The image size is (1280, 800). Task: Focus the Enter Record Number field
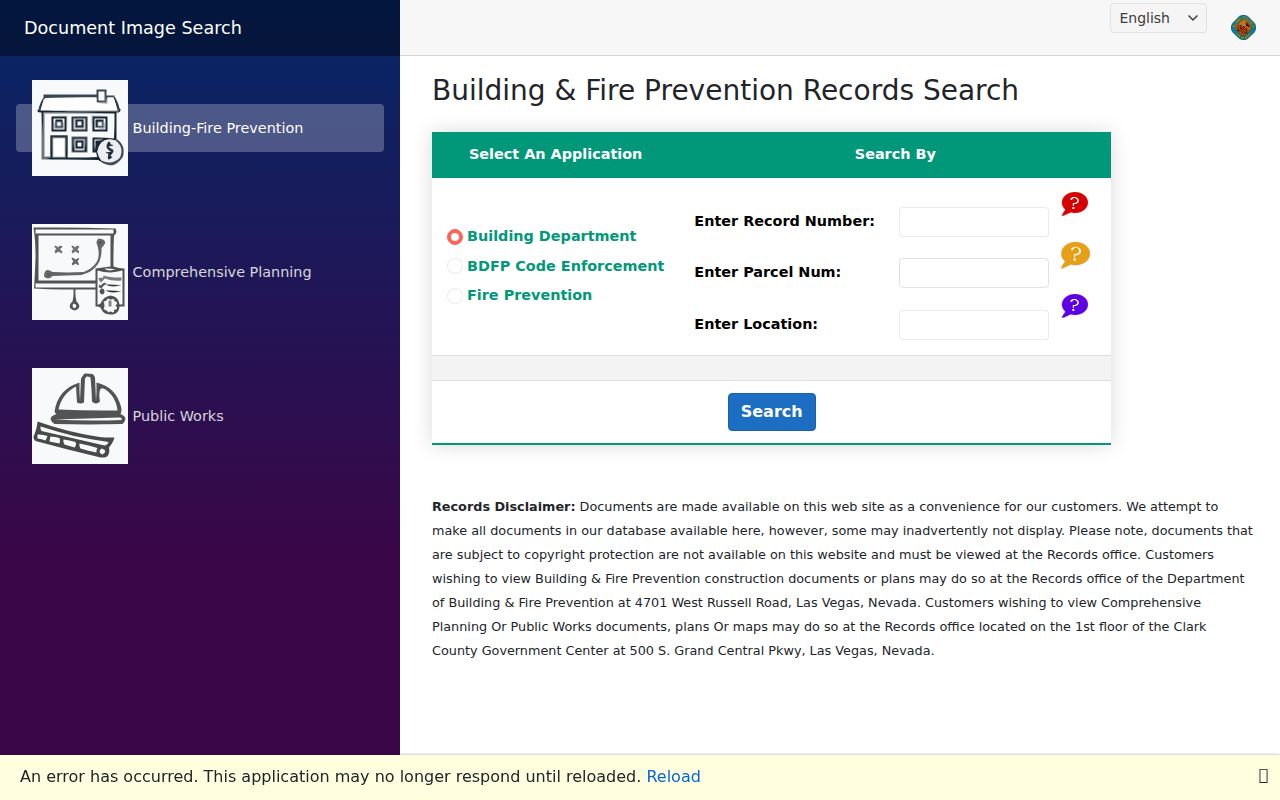click(974, 222)
